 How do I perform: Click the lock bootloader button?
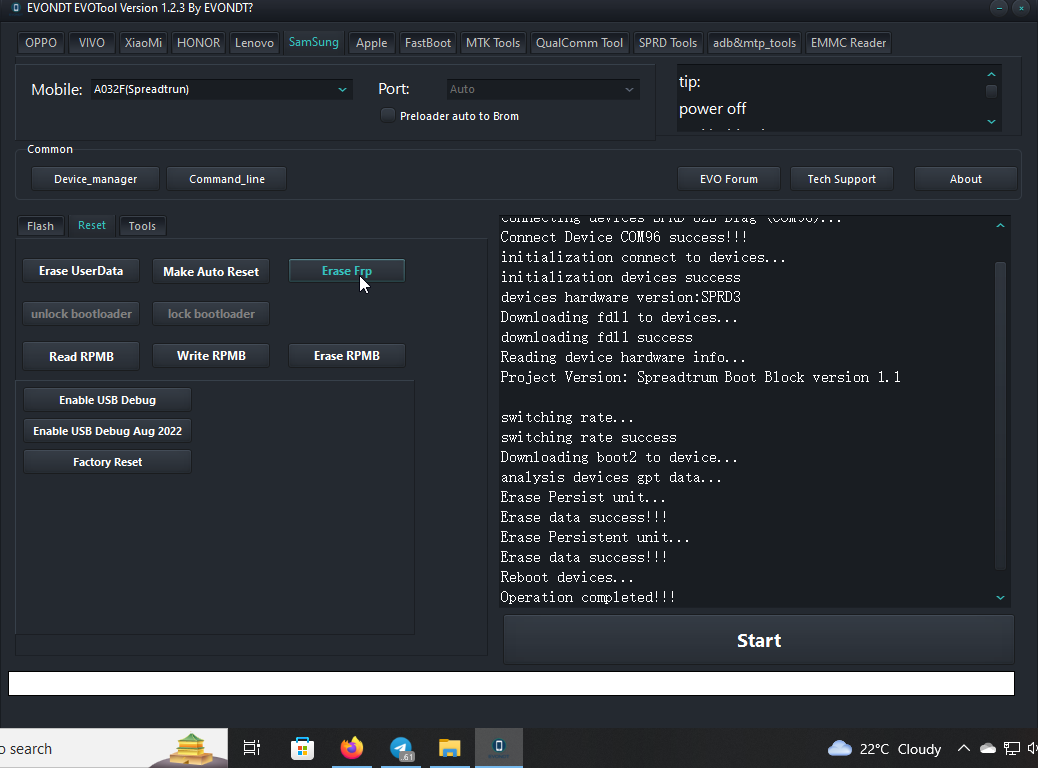tap(211, 314)
